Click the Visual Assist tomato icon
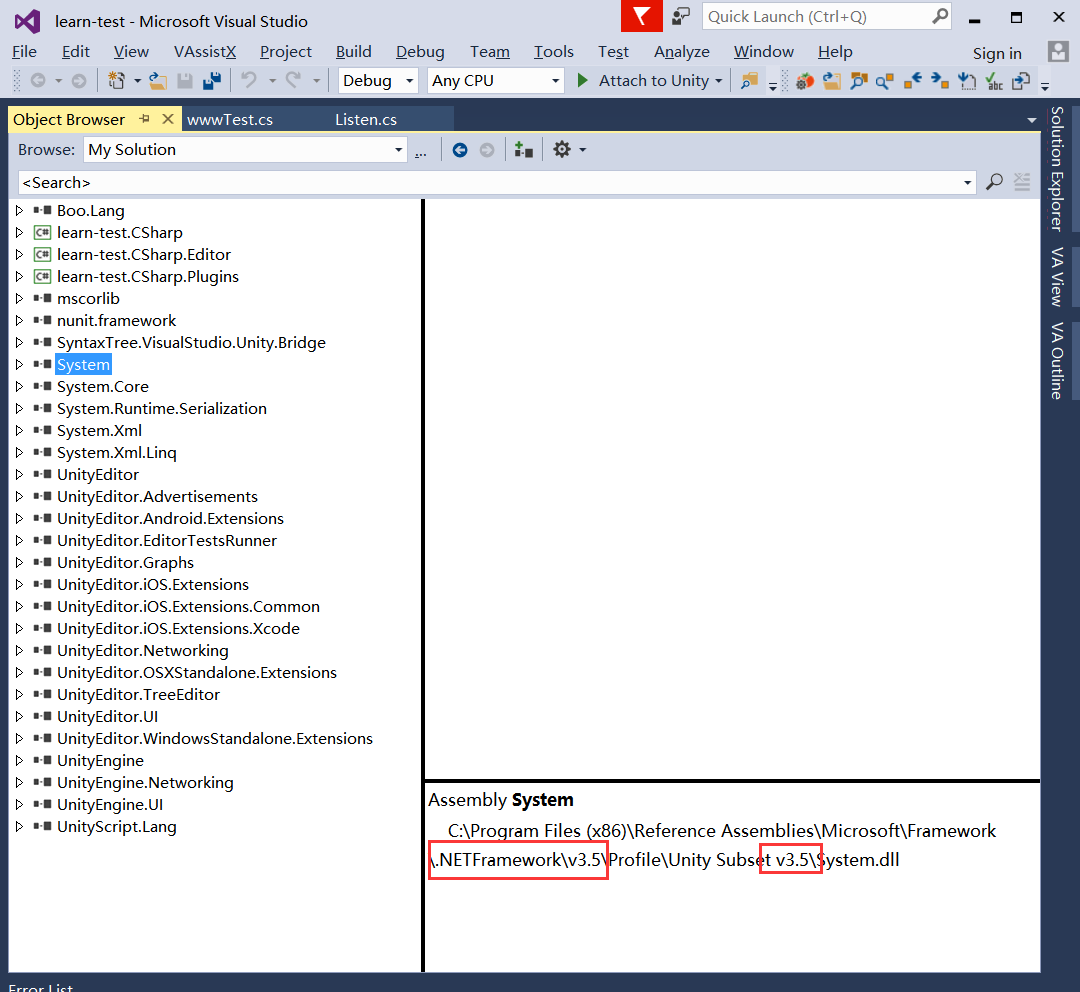 pyautogui.click(x=804, y=81)
